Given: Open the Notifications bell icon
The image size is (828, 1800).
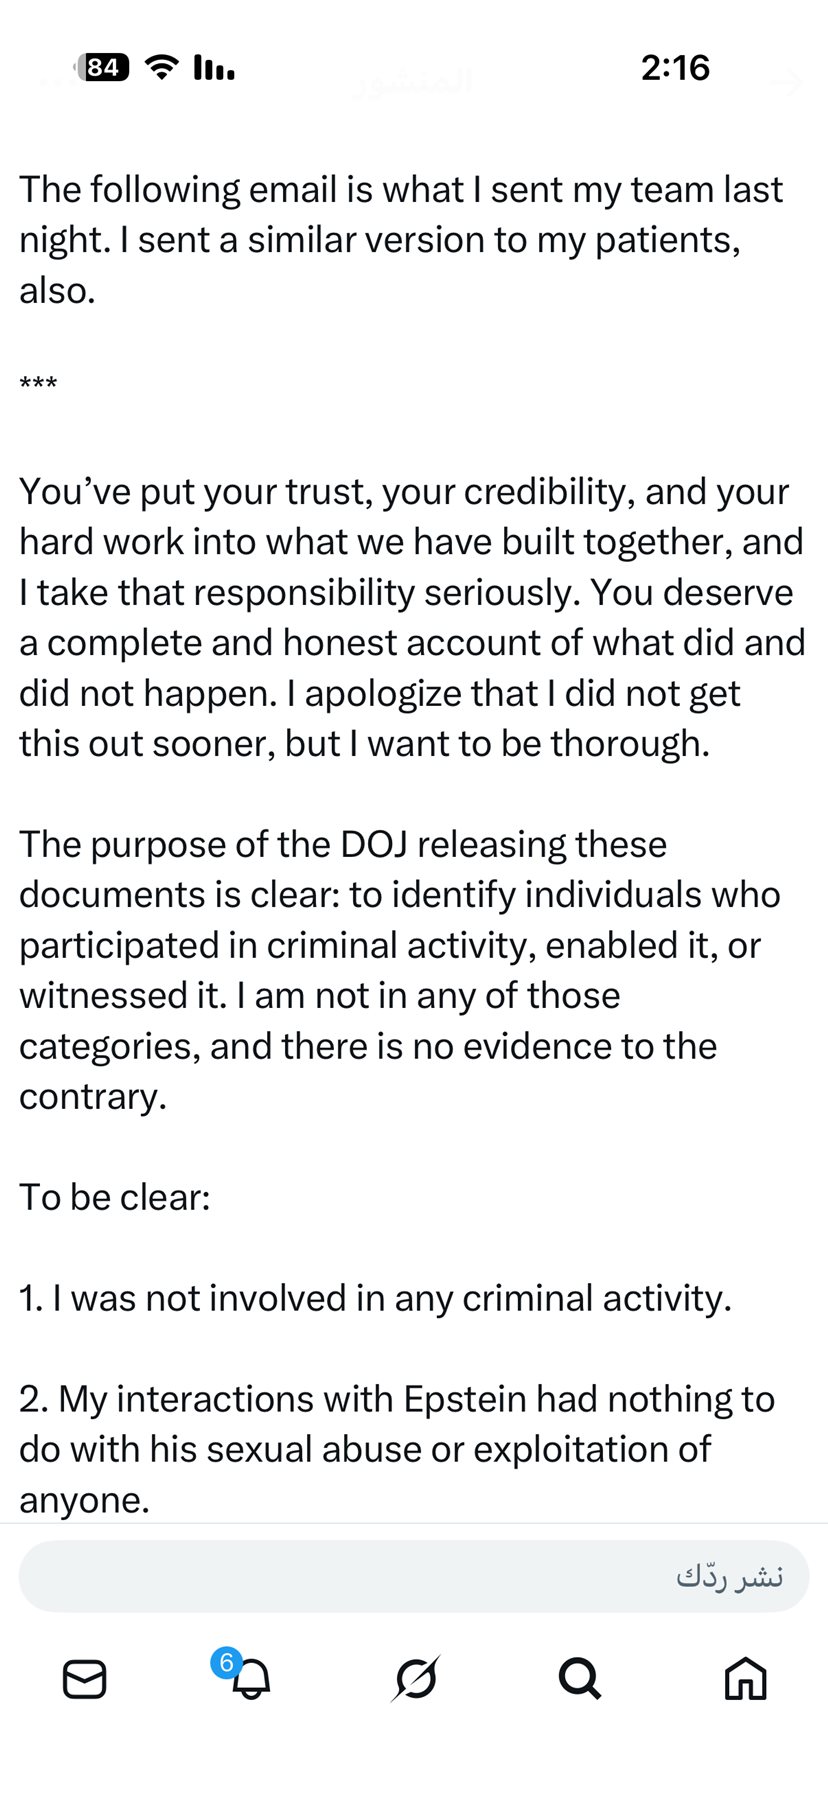Looking at the screenshot, I should click(x=251, y=1679).
